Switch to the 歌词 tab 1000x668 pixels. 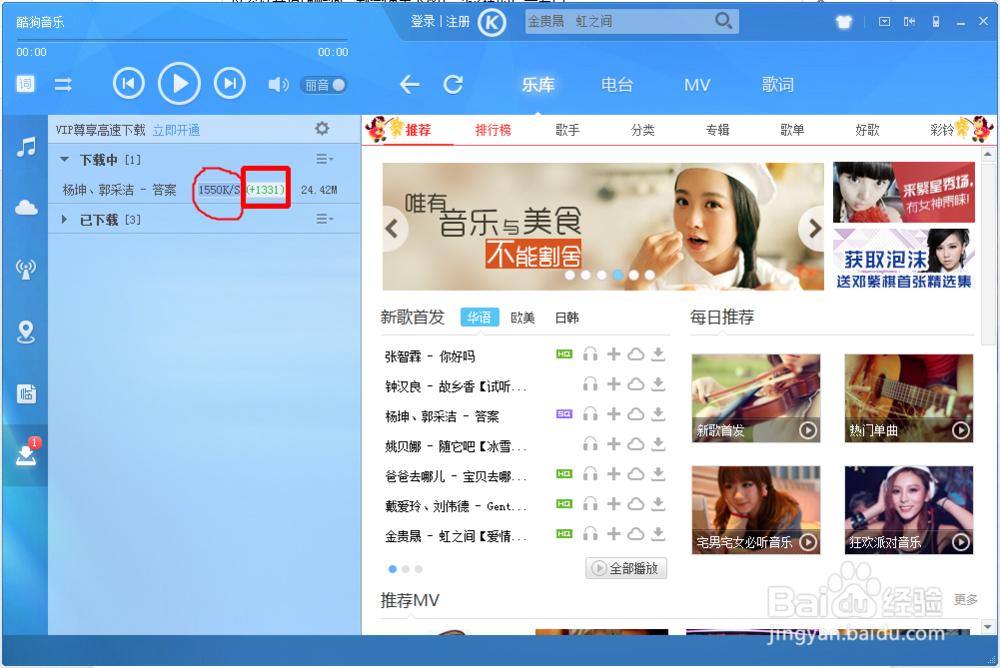click(777, 85)
